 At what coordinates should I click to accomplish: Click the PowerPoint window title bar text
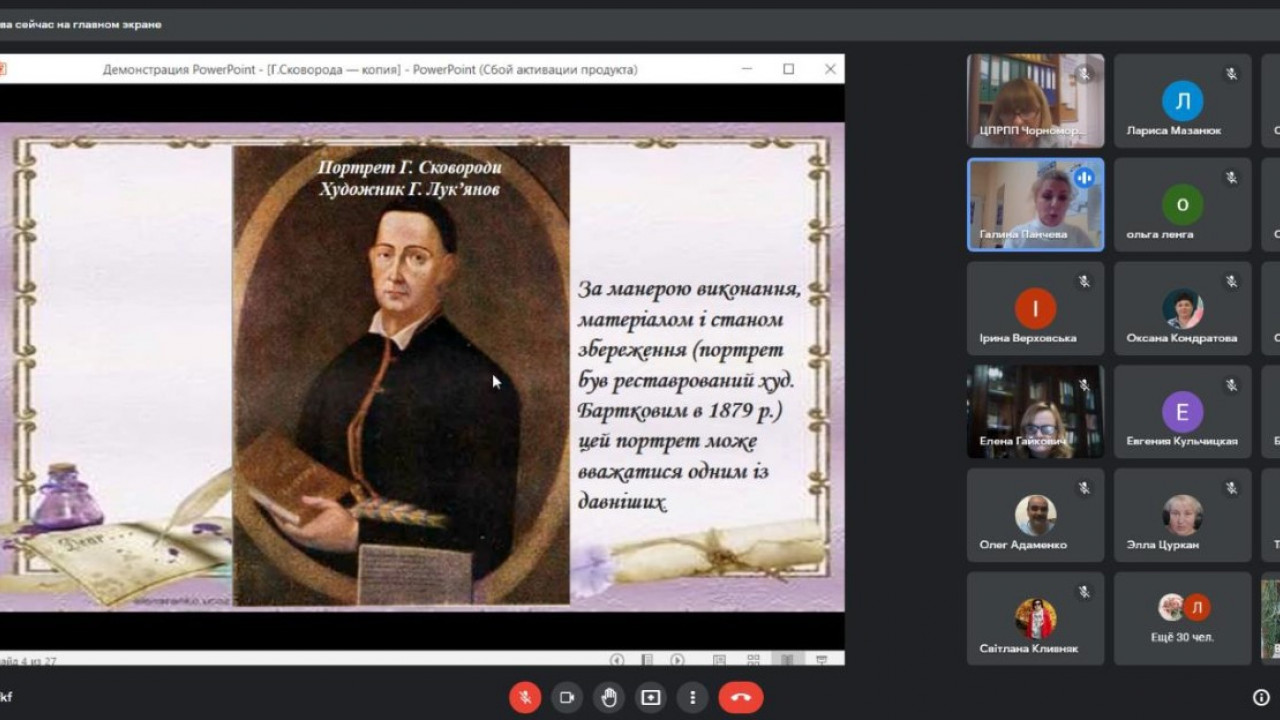pyautogui.click(x=370, y=69)
